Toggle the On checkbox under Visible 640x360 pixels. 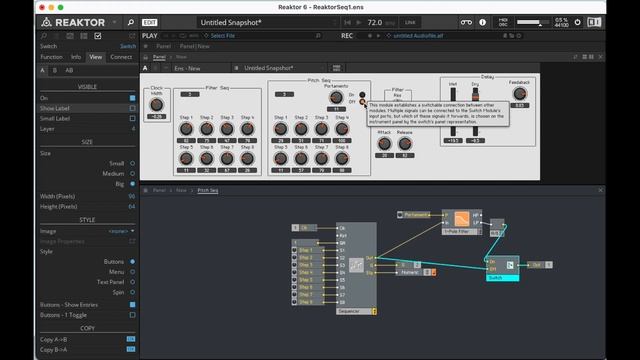point(133,98)
